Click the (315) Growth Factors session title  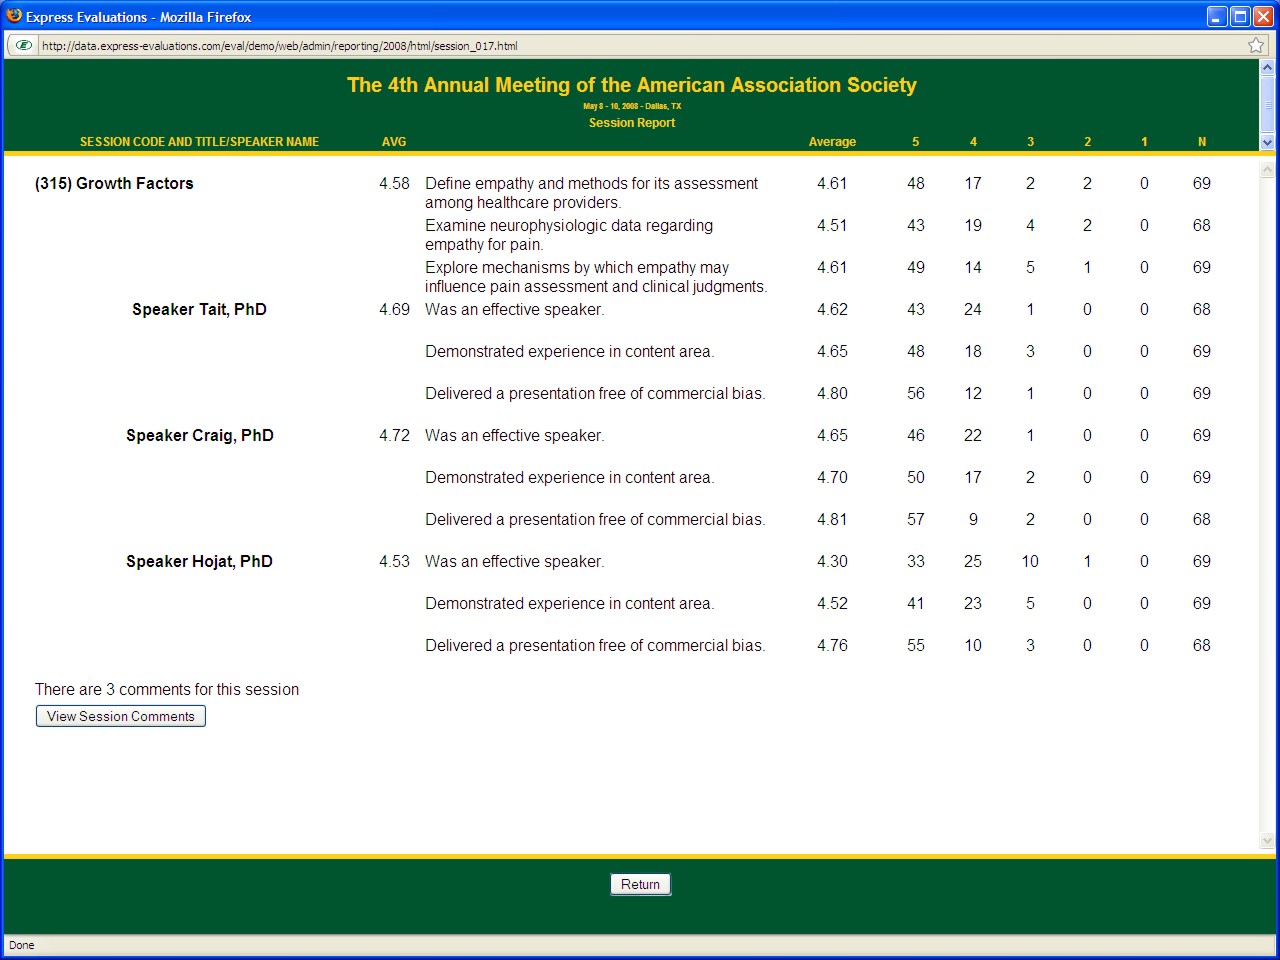[x=114, y=183]
